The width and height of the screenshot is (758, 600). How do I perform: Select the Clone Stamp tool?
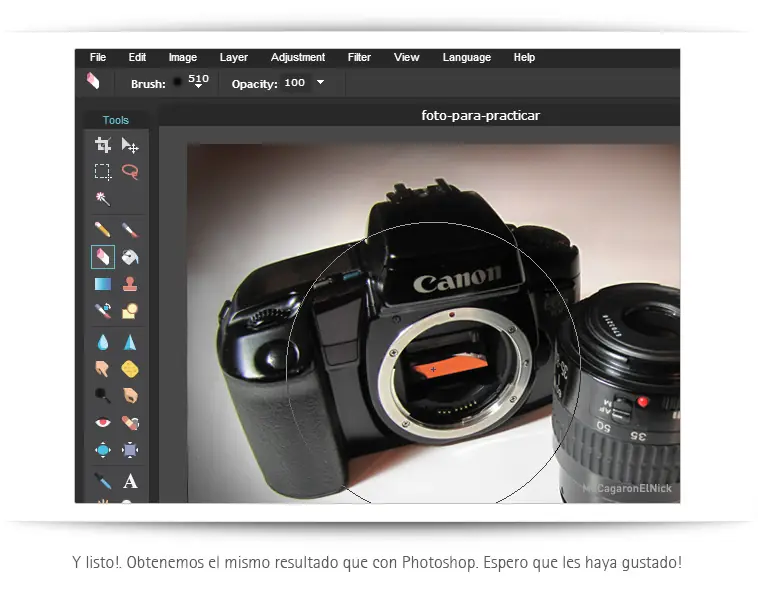(130, 284)
